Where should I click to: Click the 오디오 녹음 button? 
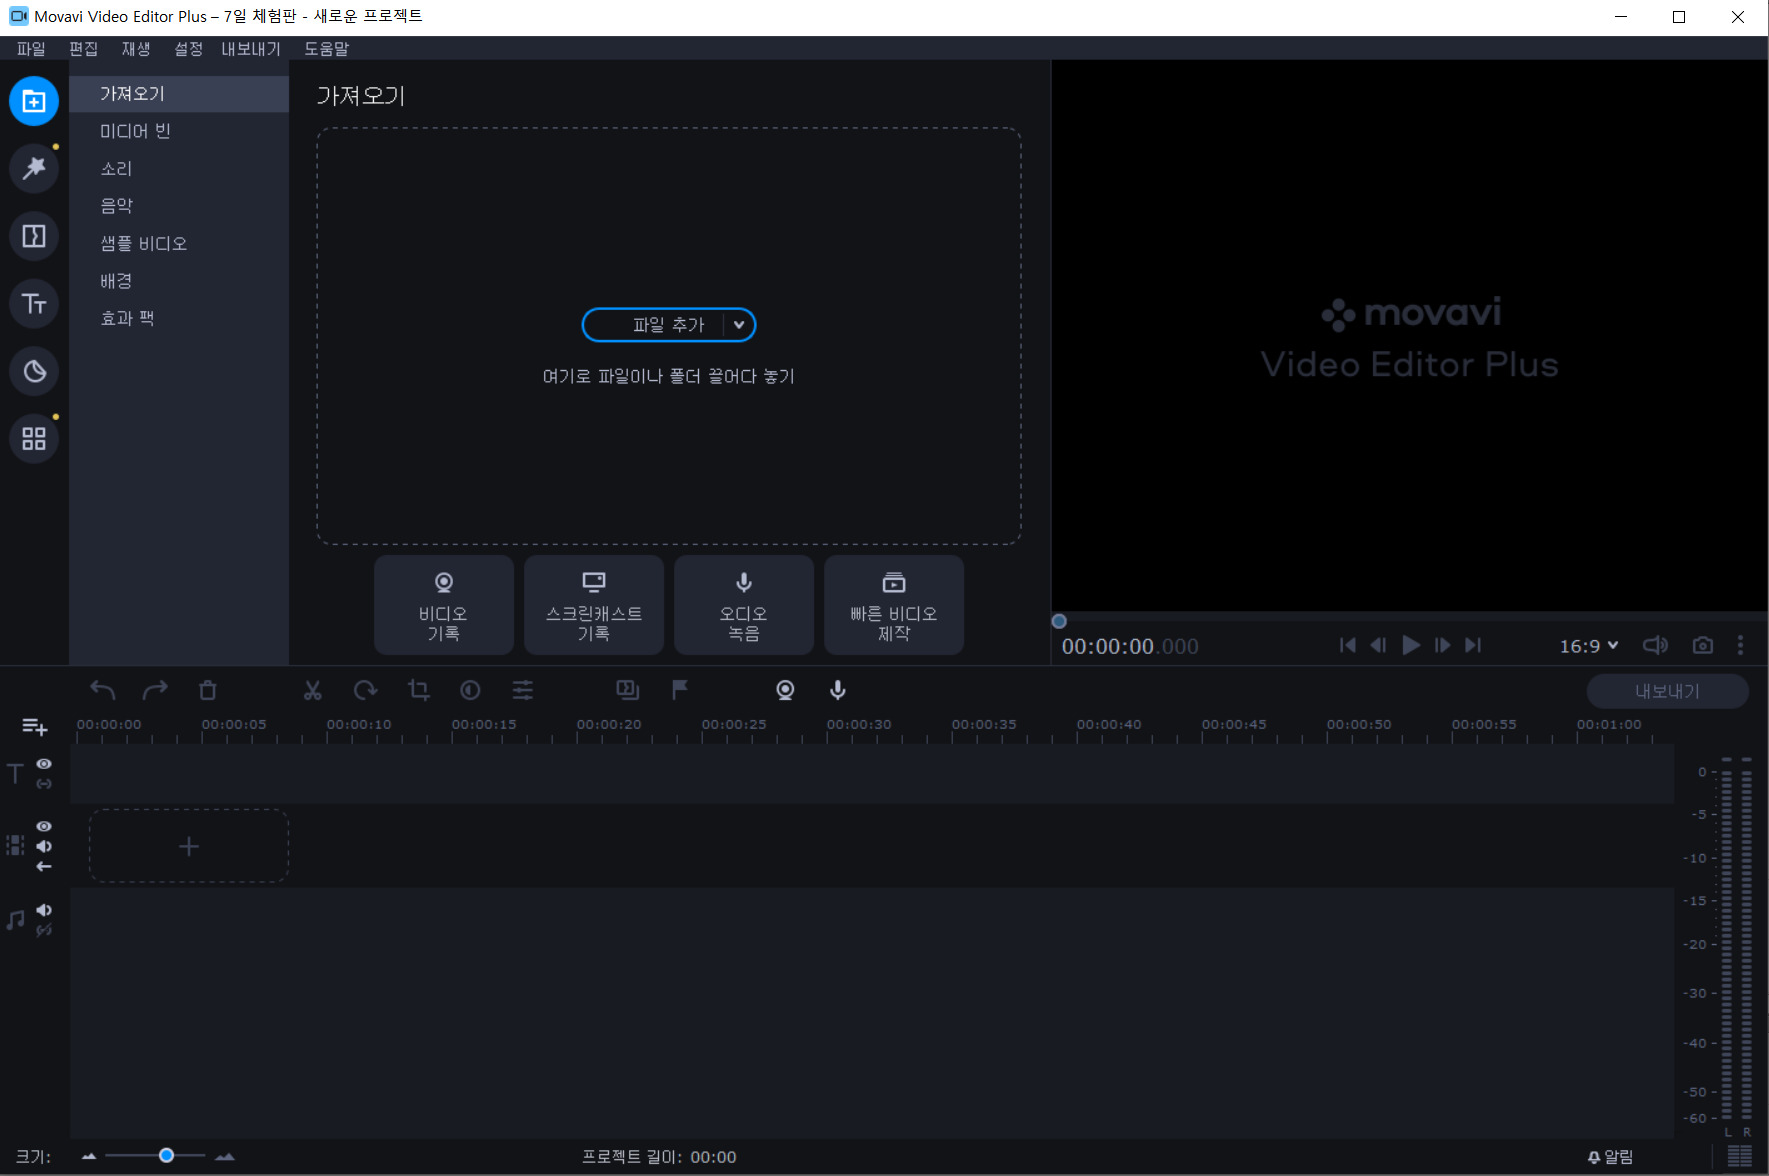pyautogui.click(x=744, y=605)
